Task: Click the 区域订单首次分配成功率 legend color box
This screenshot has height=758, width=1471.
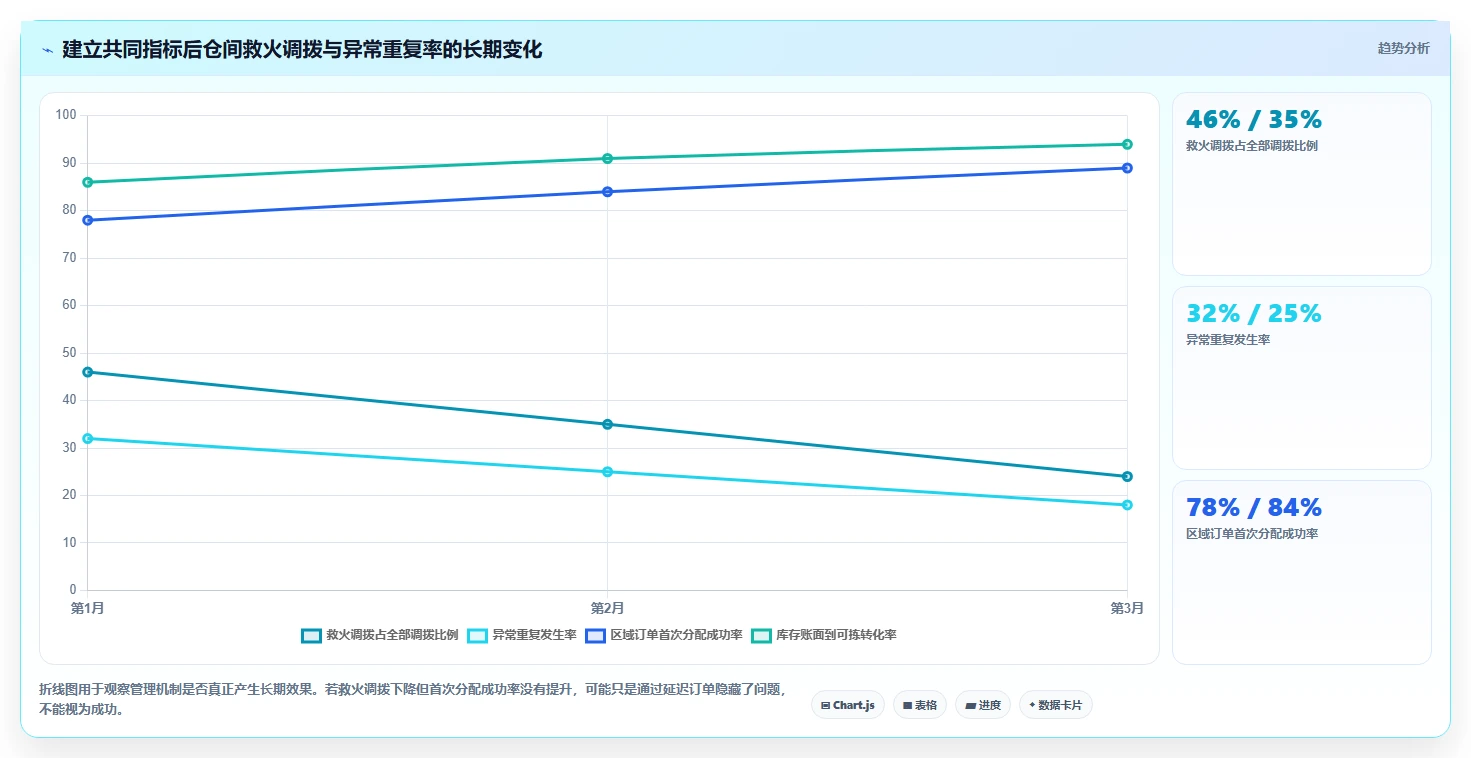Action: click(x=595, y=635)
